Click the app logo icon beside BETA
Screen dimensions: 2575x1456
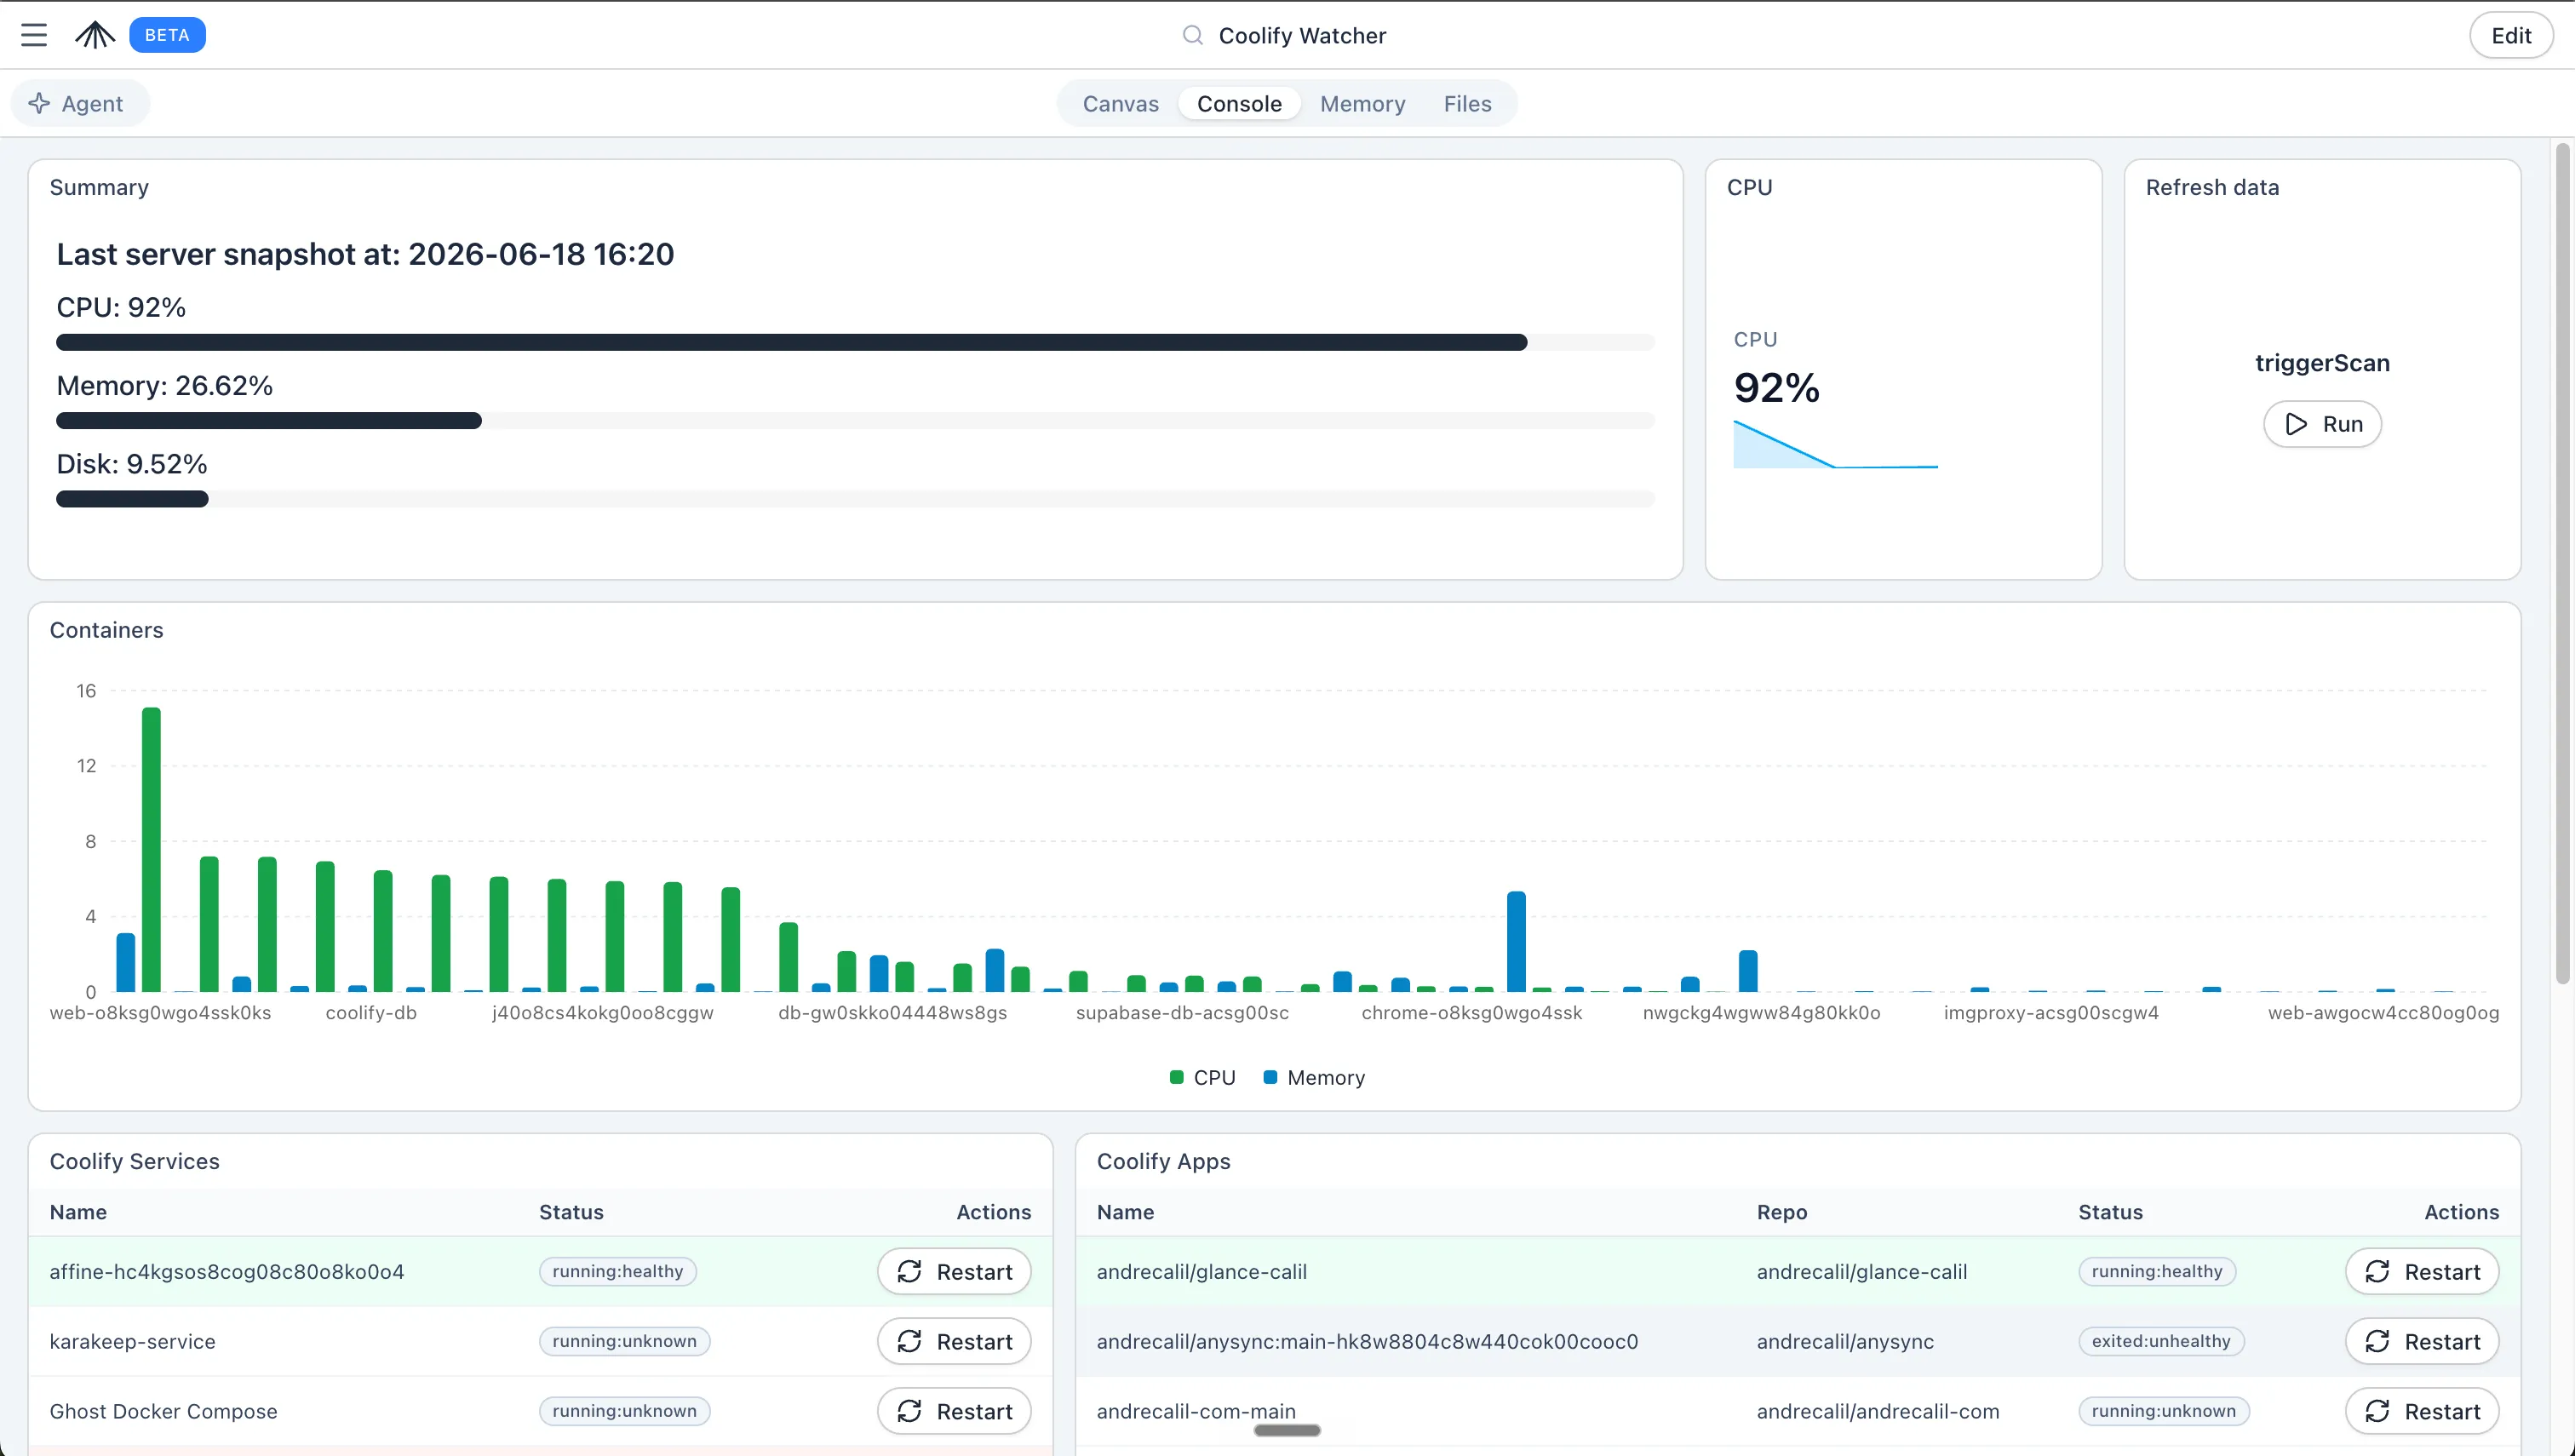click(x=95, y=35)
